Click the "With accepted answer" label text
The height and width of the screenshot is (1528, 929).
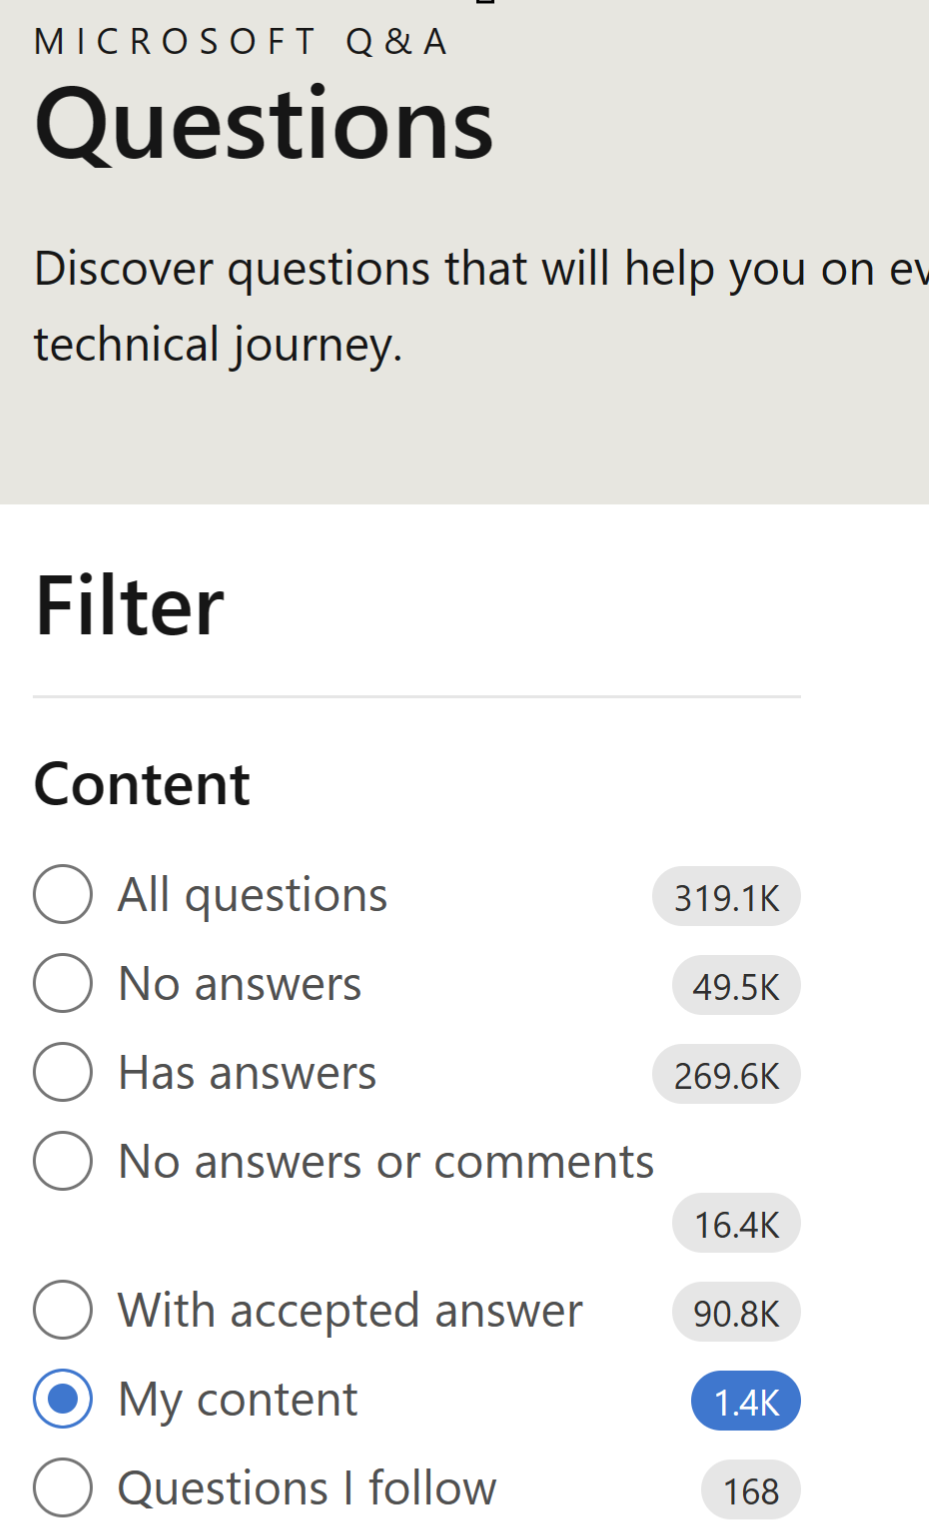coord(350,1310)
